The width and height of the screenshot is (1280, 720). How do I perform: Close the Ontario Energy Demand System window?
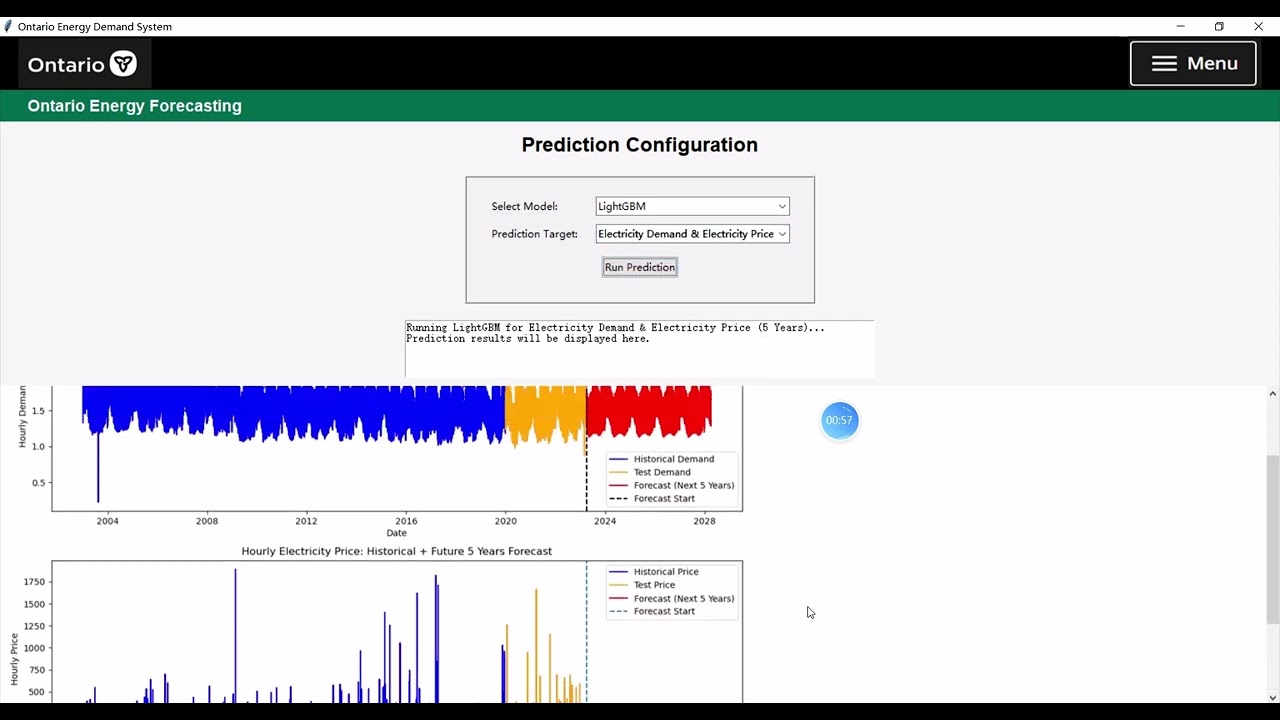tap(1258, 27)
